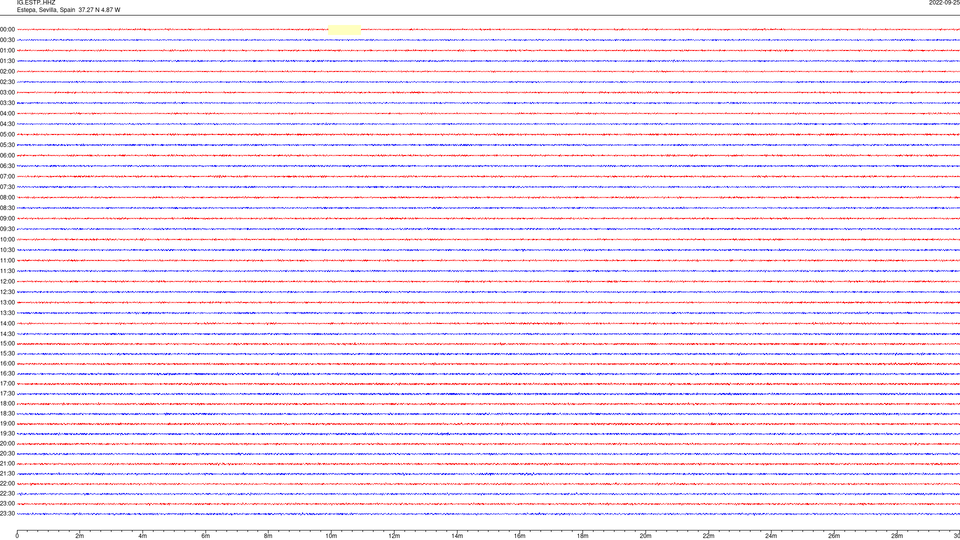This screenshot has width=960, height=540.
Task: Click the yellow highlighted marker on the 00:00 trace
Action: click(x=345, y=29)
